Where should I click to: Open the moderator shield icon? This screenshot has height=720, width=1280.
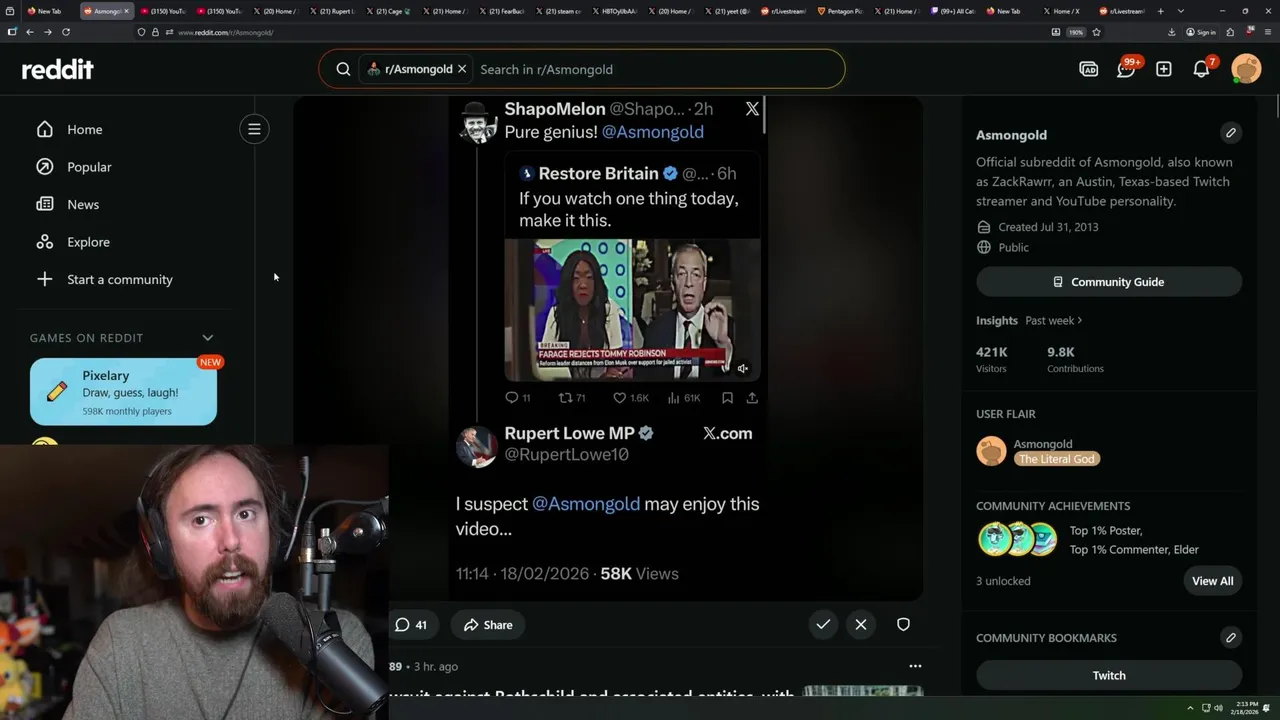tap(903, 625)
